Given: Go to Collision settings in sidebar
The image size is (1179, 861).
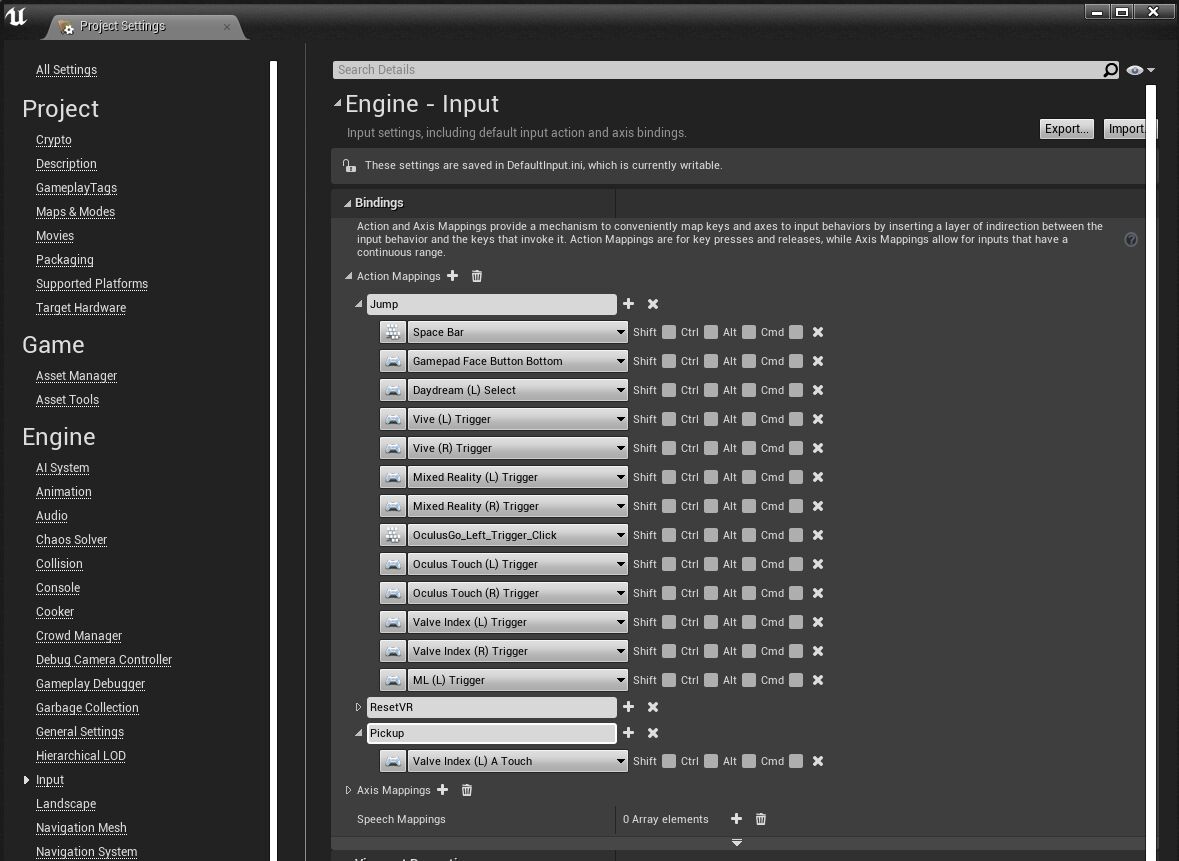Looking at the screenshot, I should tap(59, 564).
